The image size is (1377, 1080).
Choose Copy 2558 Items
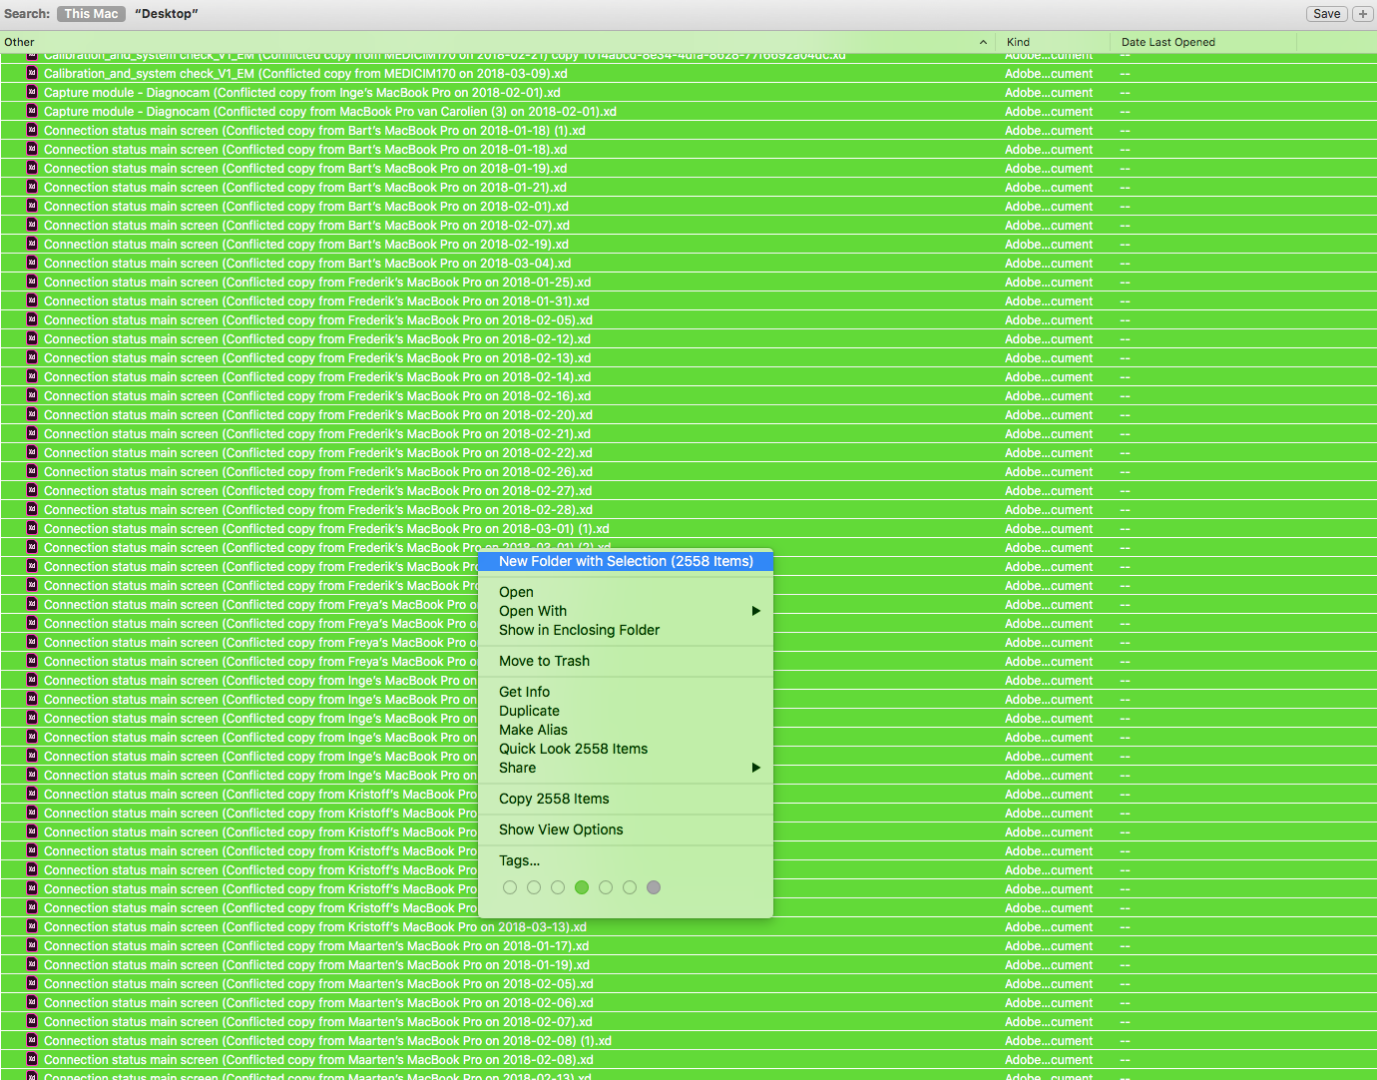(x=626, y=799)
